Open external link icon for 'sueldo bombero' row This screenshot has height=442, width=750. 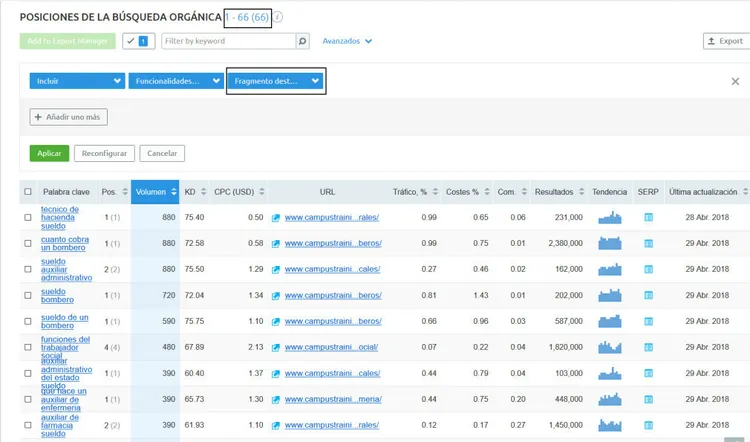tap(276, 296)
